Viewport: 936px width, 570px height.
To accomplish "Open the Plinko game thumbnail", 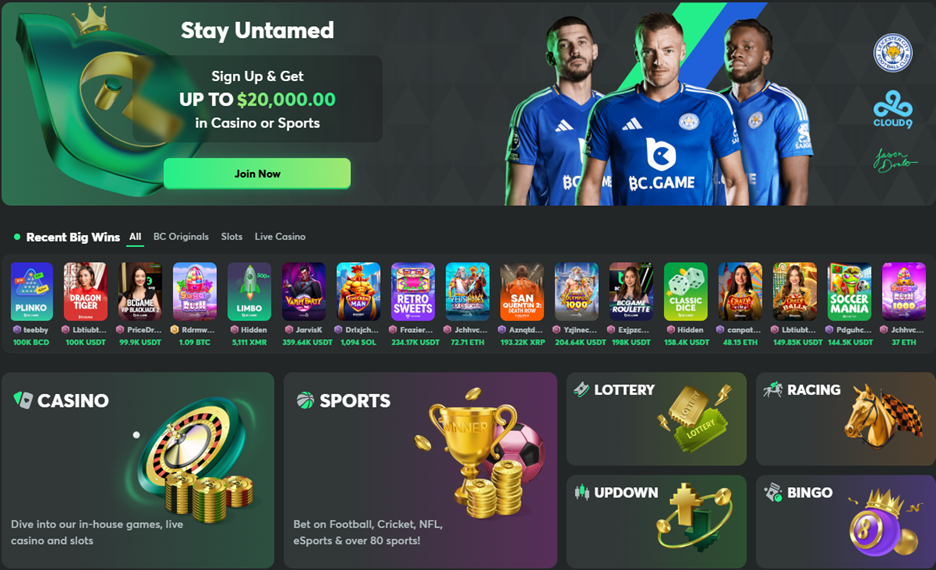I will [32, 292].
